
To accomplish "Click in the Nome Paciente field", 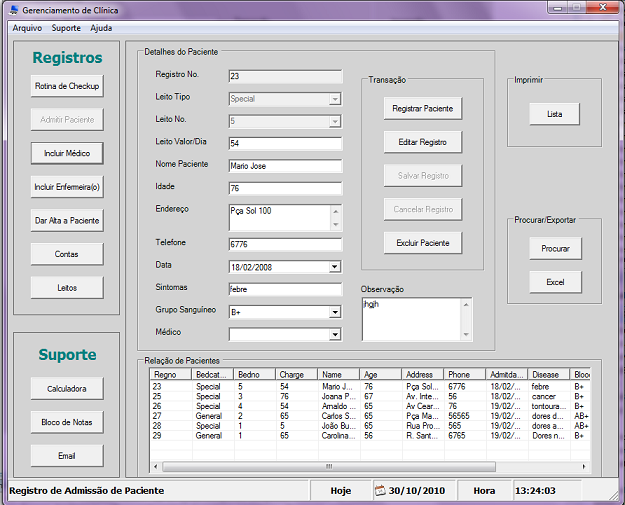I will click(285, 166).
